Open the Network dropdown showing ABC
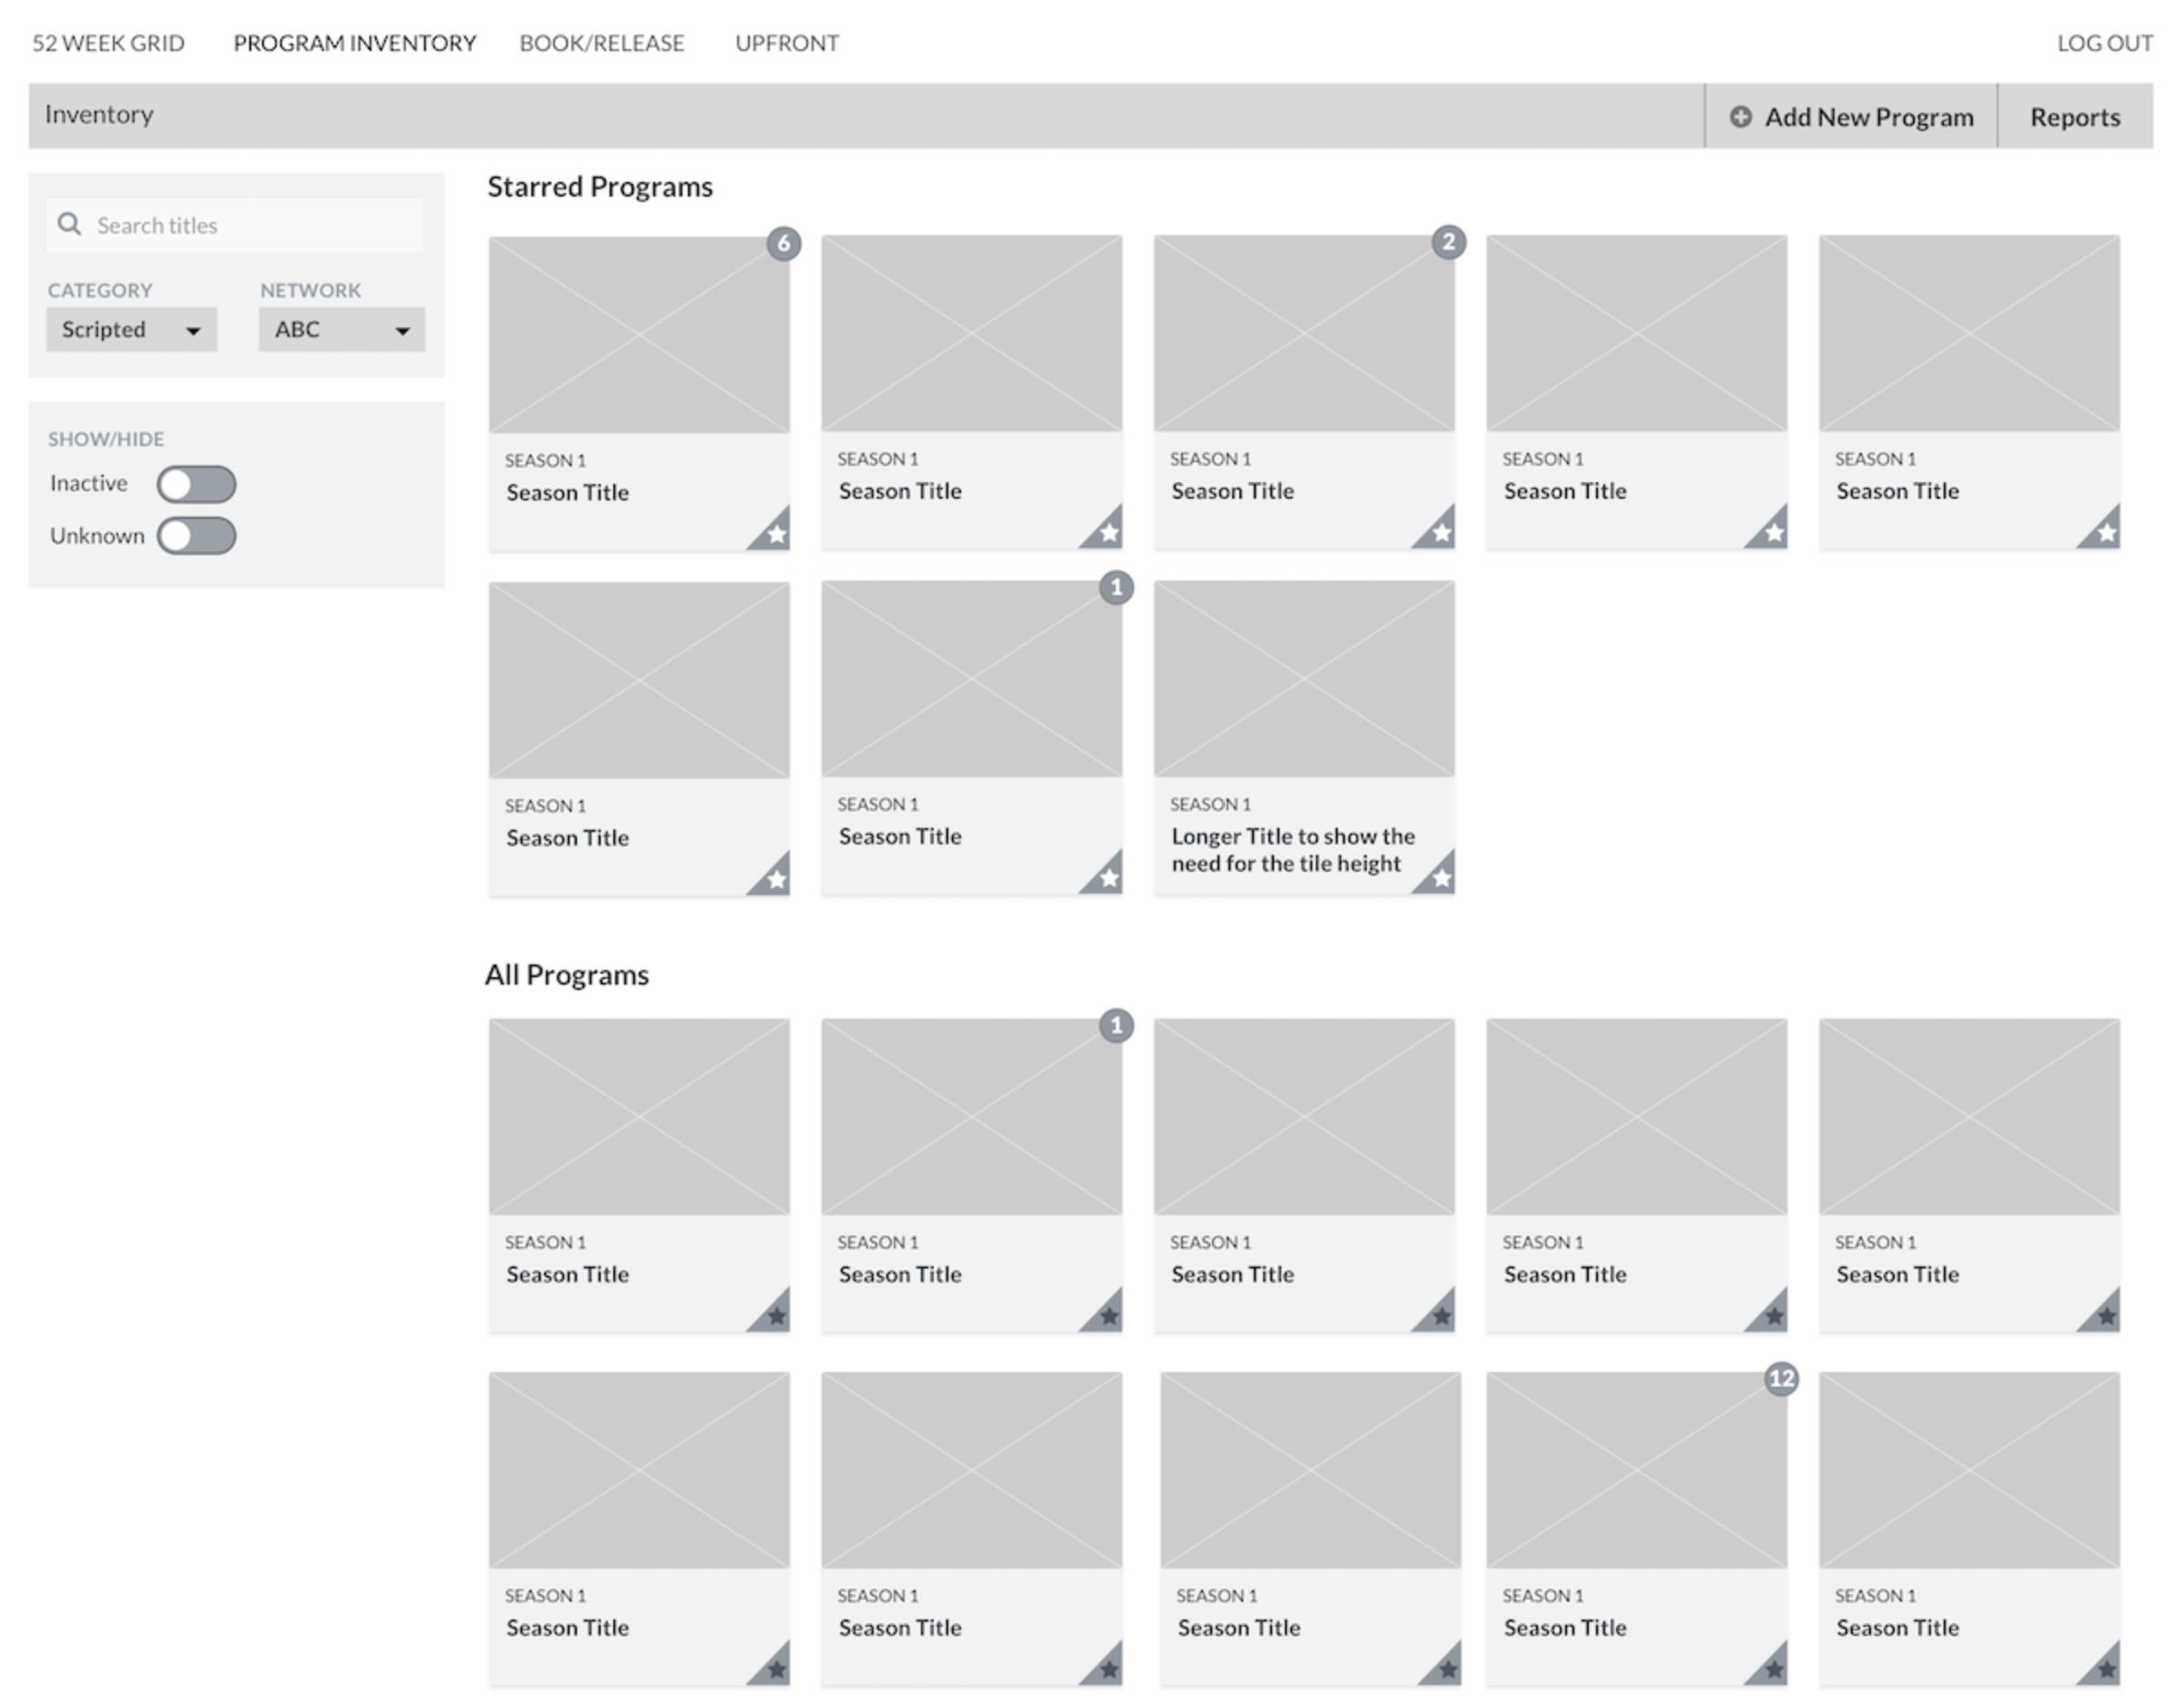The height and width of the screenshot is (1707, 2184). click(x=342, y=329)
